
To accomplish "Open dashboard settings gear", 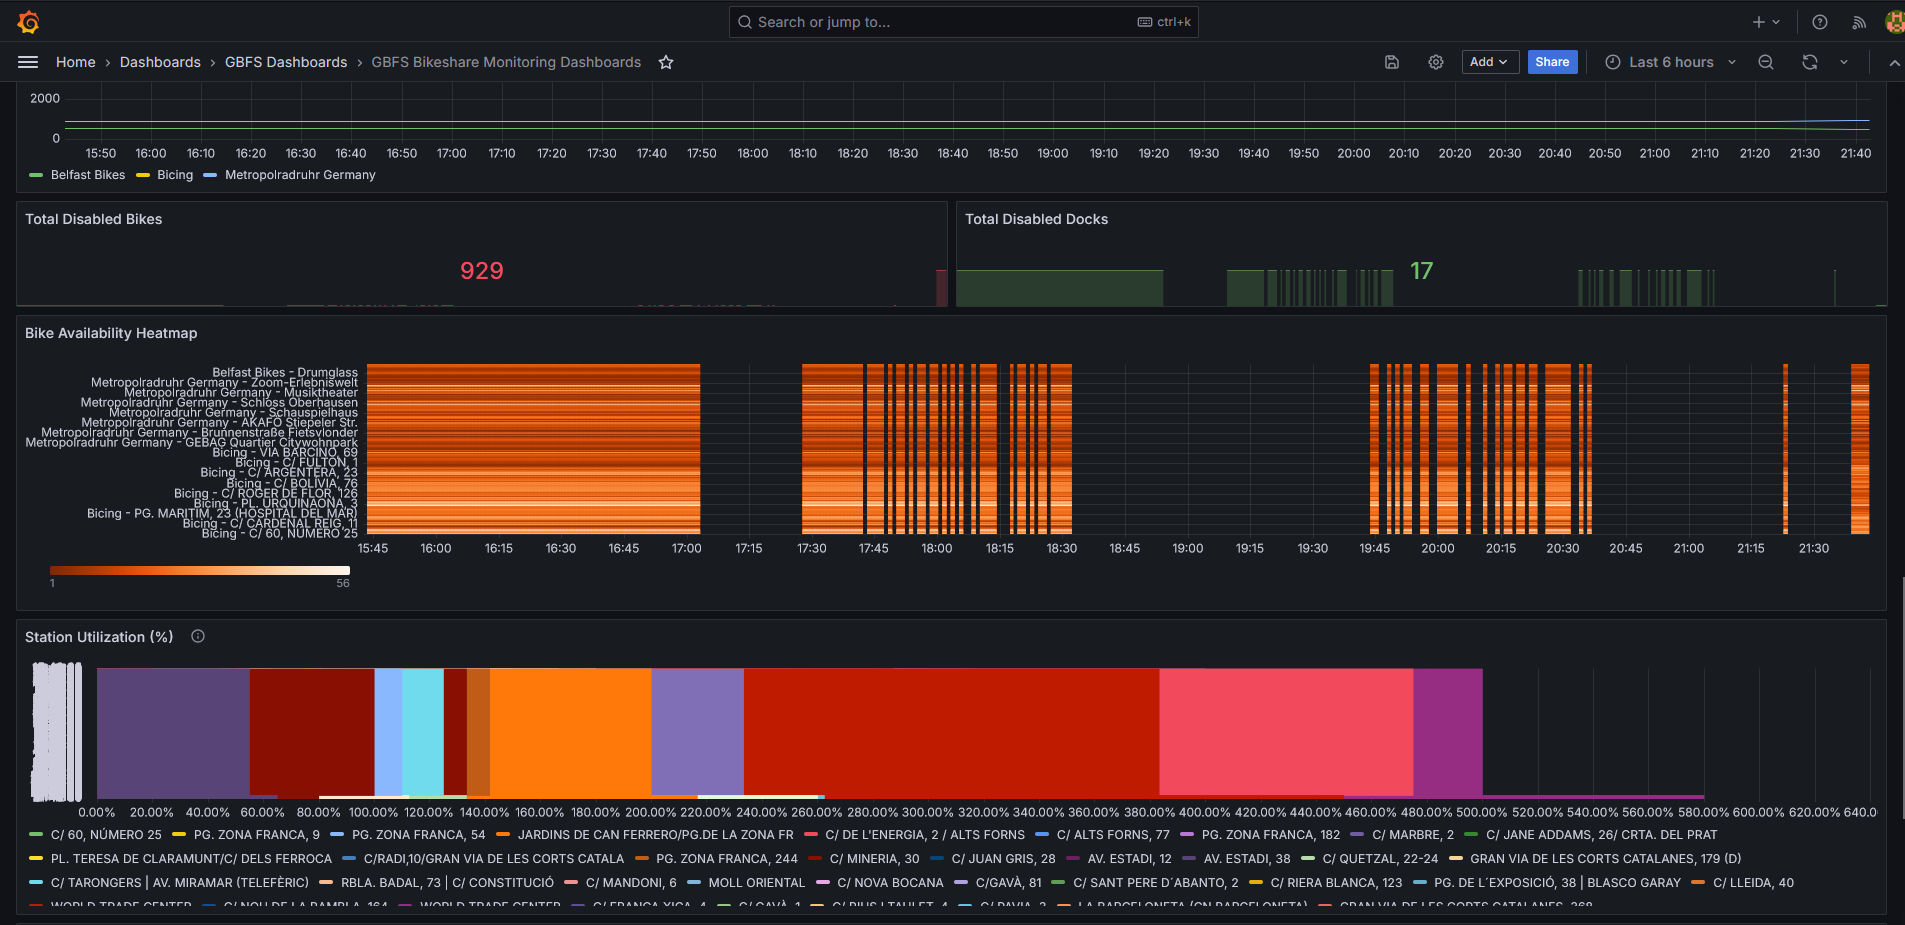I will tap(1436, 62).
